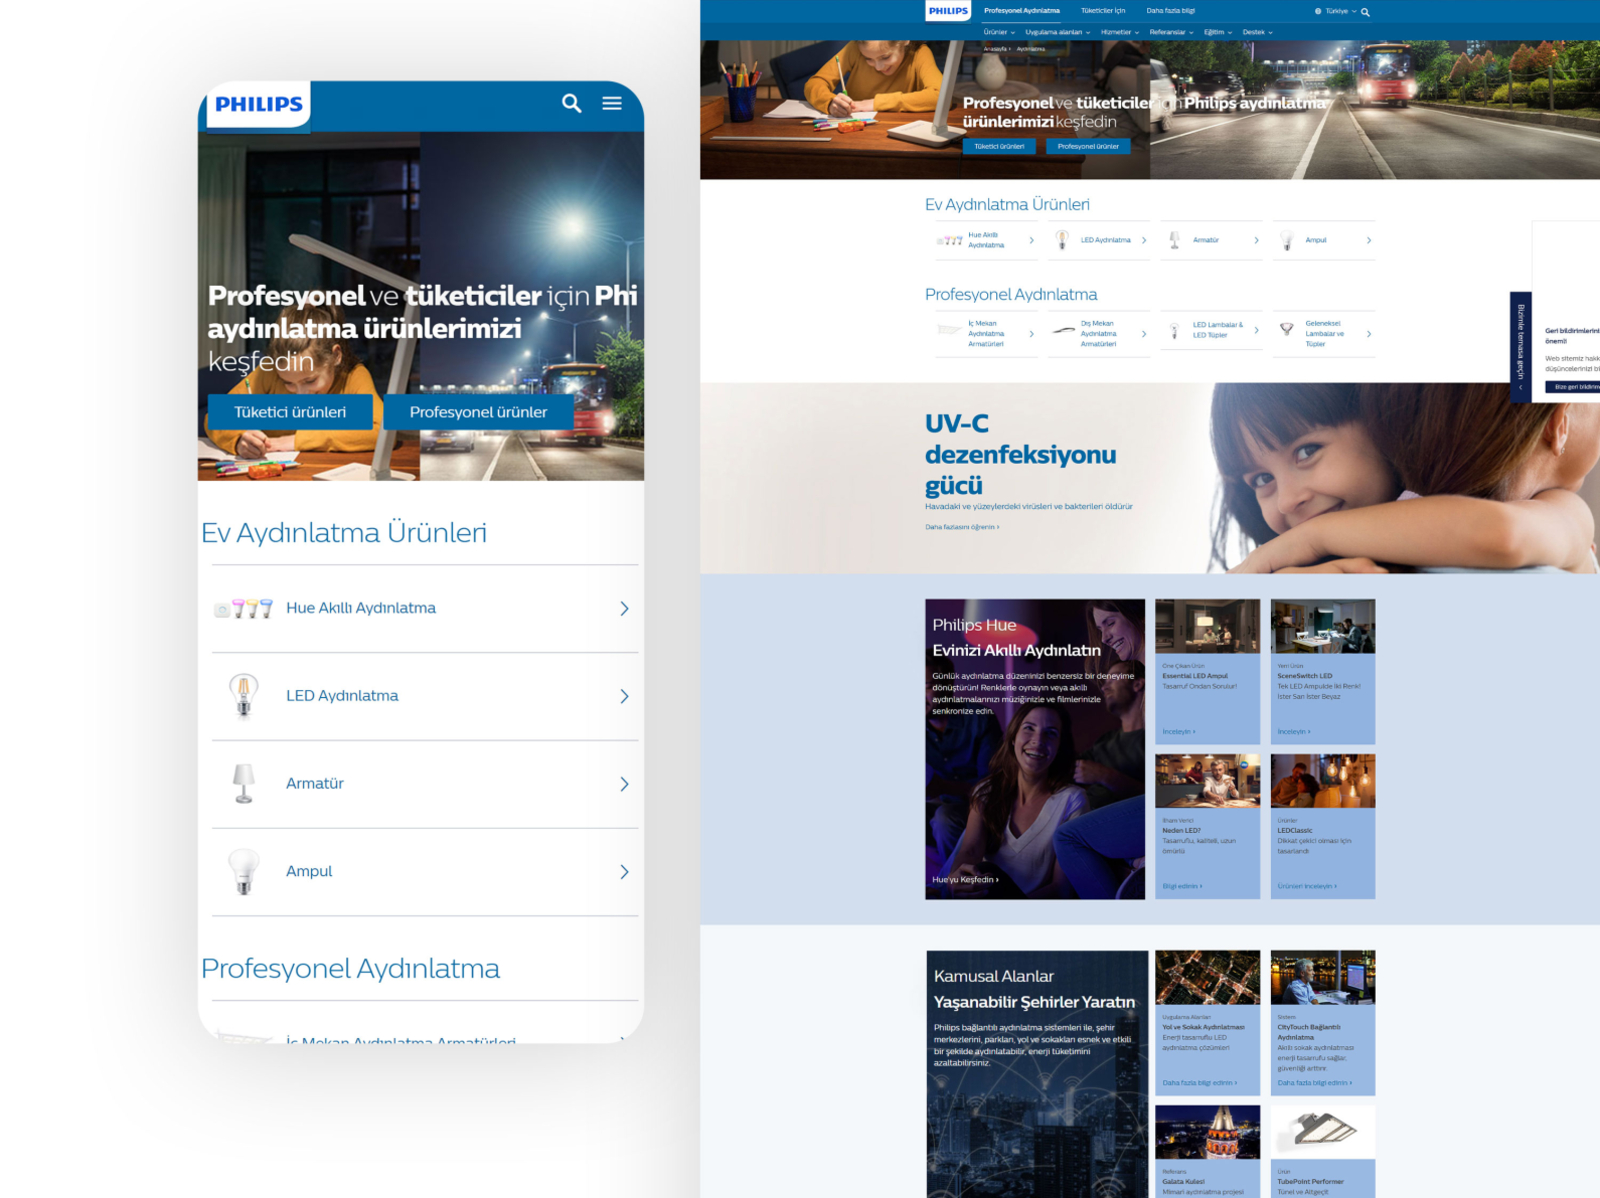
Task: Click bulb icon in desktop Ampul tile
Action: click(x=1287, y=240)
